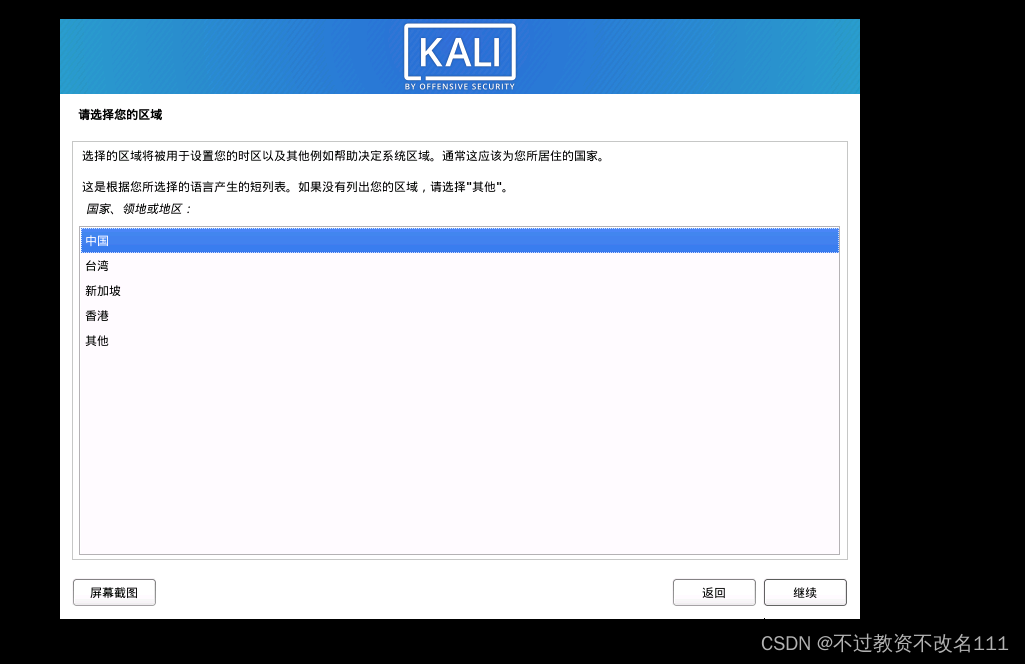This screenshot has width=1025, height=664.
Task: Go back with the 返回 button
Action: (x=714, y=592)
